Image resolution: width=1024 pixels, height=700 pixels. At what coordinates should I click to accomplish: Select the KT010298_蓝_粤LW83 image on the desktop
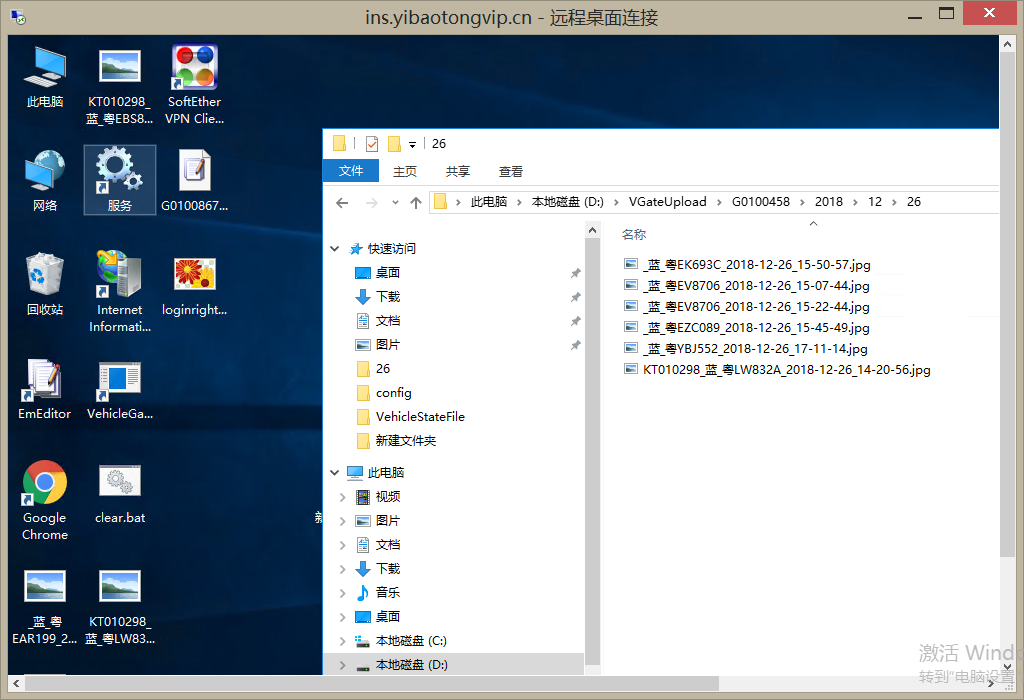coord(120,607)
